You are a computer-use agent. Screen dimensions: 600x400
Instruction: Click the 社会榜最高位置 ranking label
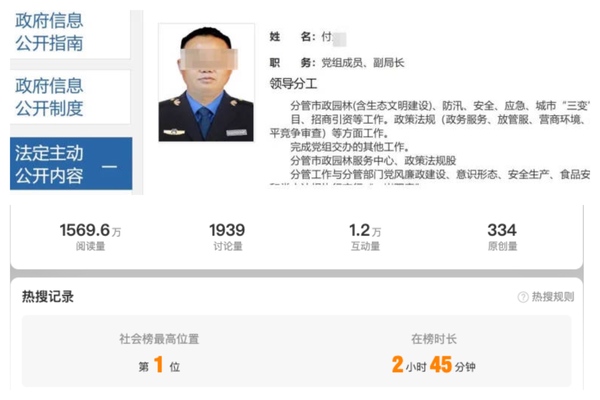[160, 340]
